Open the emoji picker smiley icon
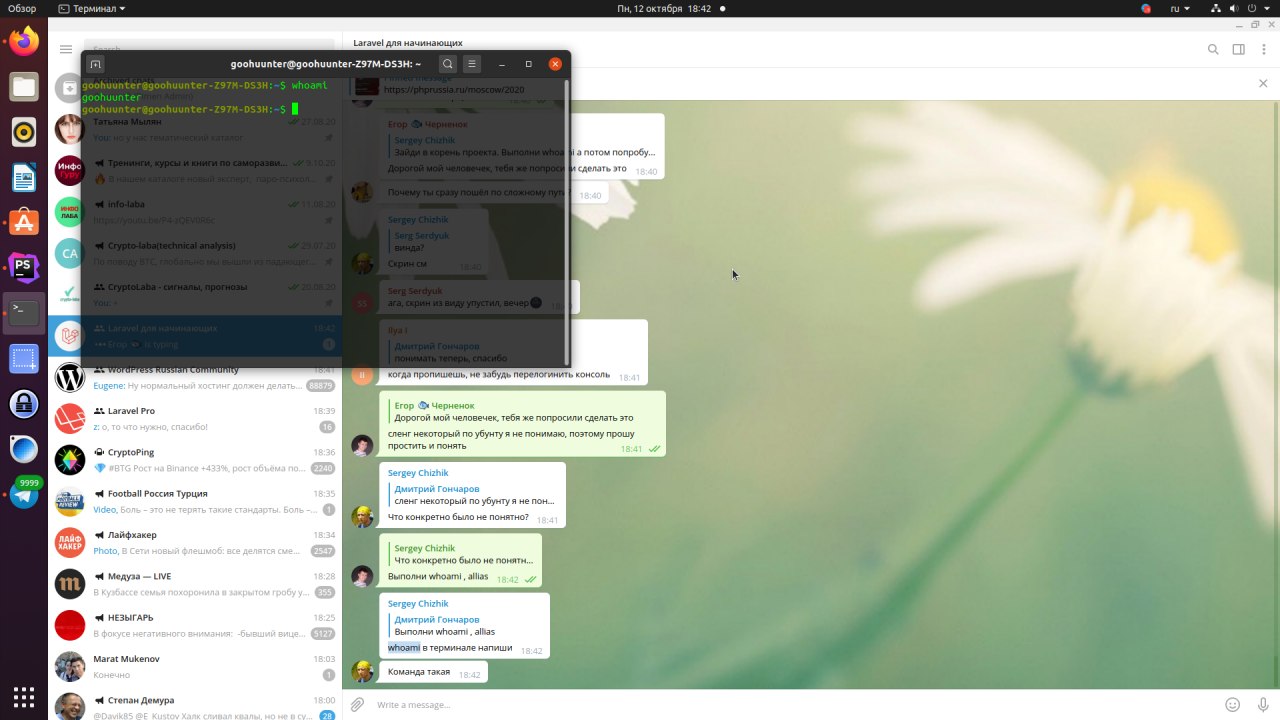1280x720 pixels. [x=1233, y=705]
